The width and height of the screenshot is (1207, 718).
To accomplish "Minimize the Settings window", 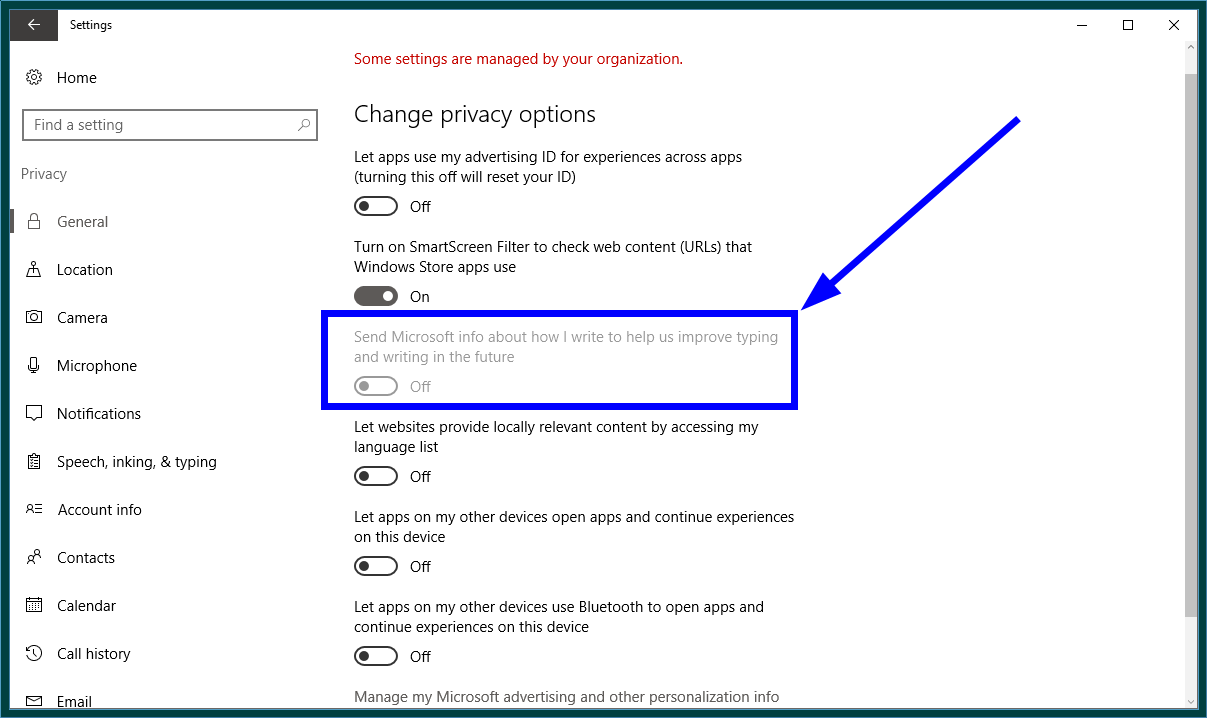I will (1082, 25).
